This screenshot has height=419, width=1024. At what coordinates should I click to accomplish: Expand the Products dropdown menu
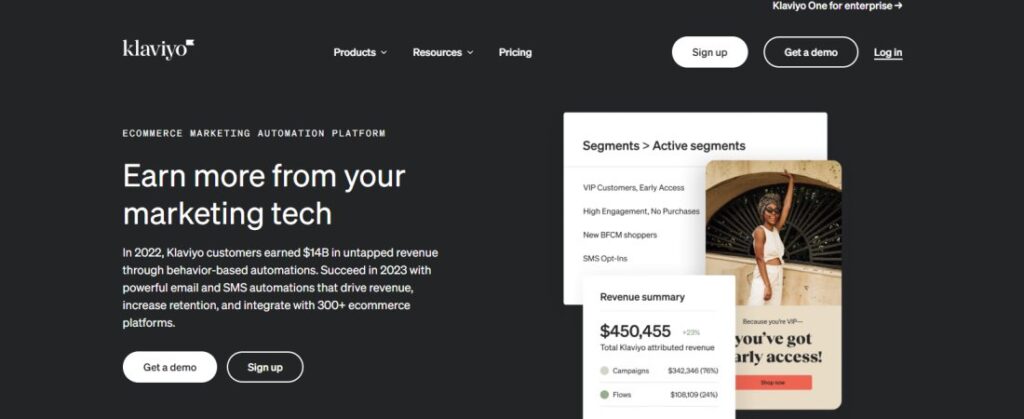(x=359, y=52)
